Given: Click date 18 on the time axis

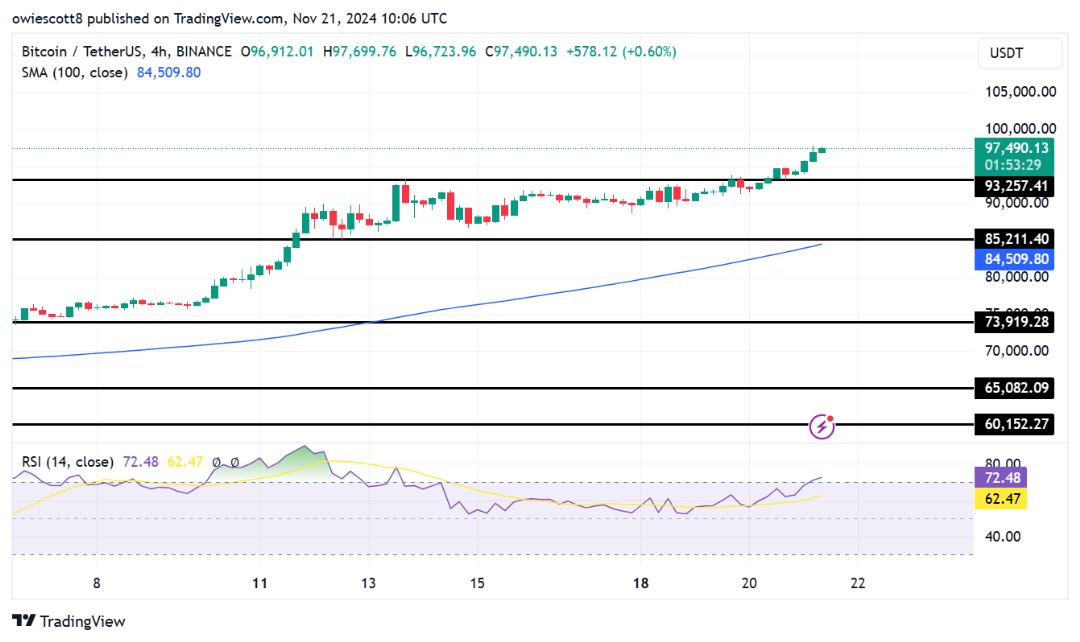Looking at the screenshot, I should click(641, 584).
